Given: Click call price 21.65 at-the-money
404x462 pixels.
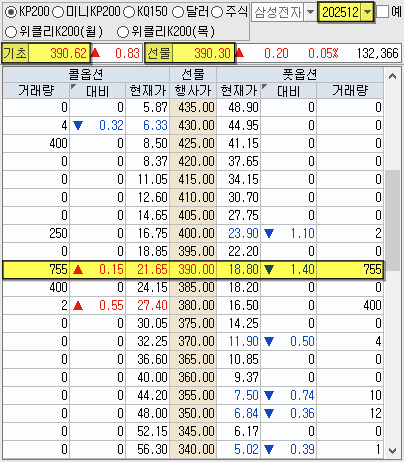Looking at the screenshot, I should point(152,270).
